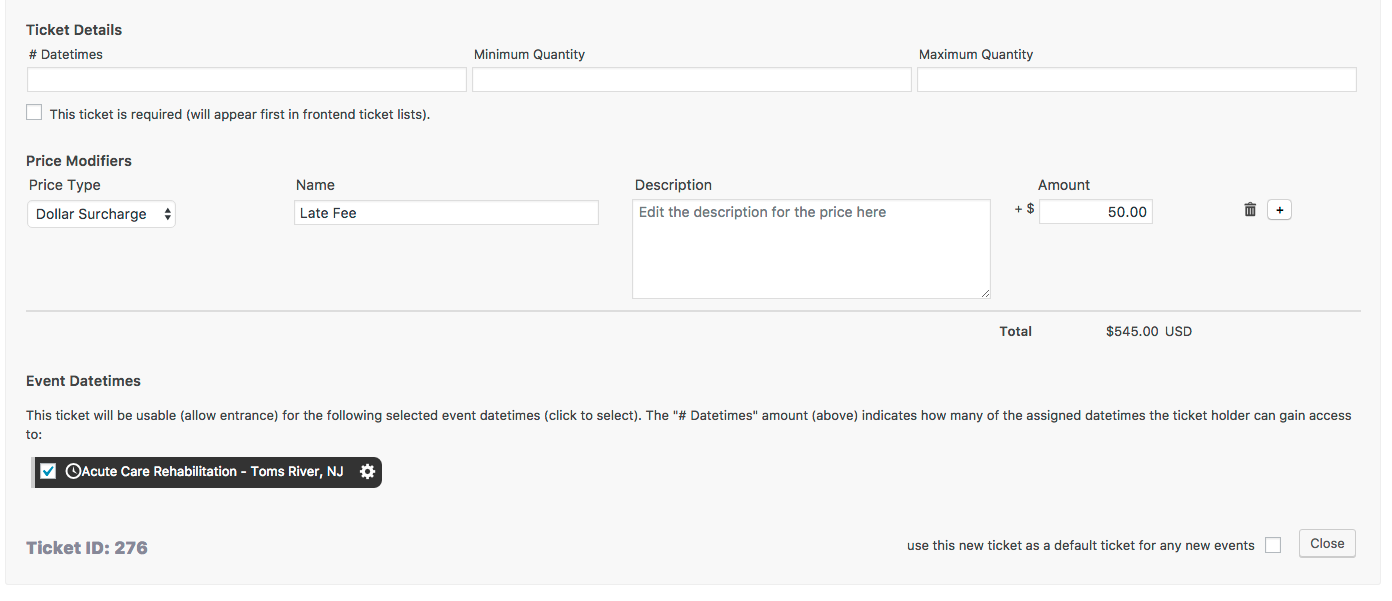Click the $545.00 total amount
The width and height of the screenshot is (1392, 601).
[x=1132, y=331]
